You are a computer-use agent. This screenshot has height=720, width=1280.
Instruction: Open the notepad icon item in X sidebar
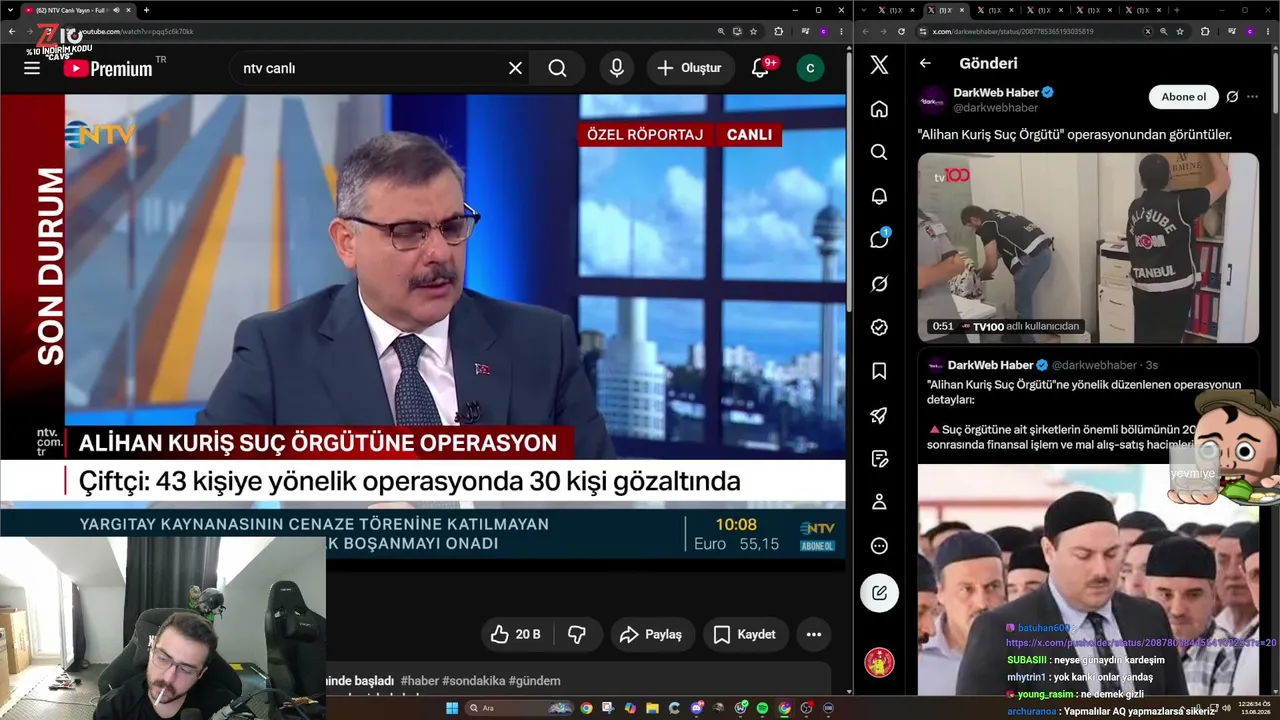coord(879,459)
